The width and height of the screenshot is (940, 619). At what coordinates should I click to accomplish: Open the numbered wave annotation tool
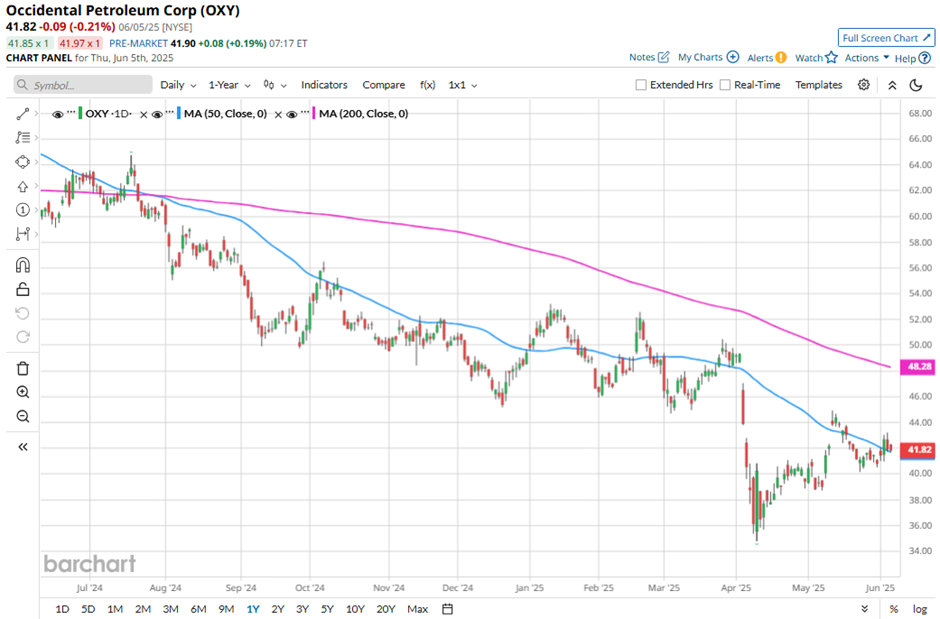pyautogui.click(x=23, y=210)
